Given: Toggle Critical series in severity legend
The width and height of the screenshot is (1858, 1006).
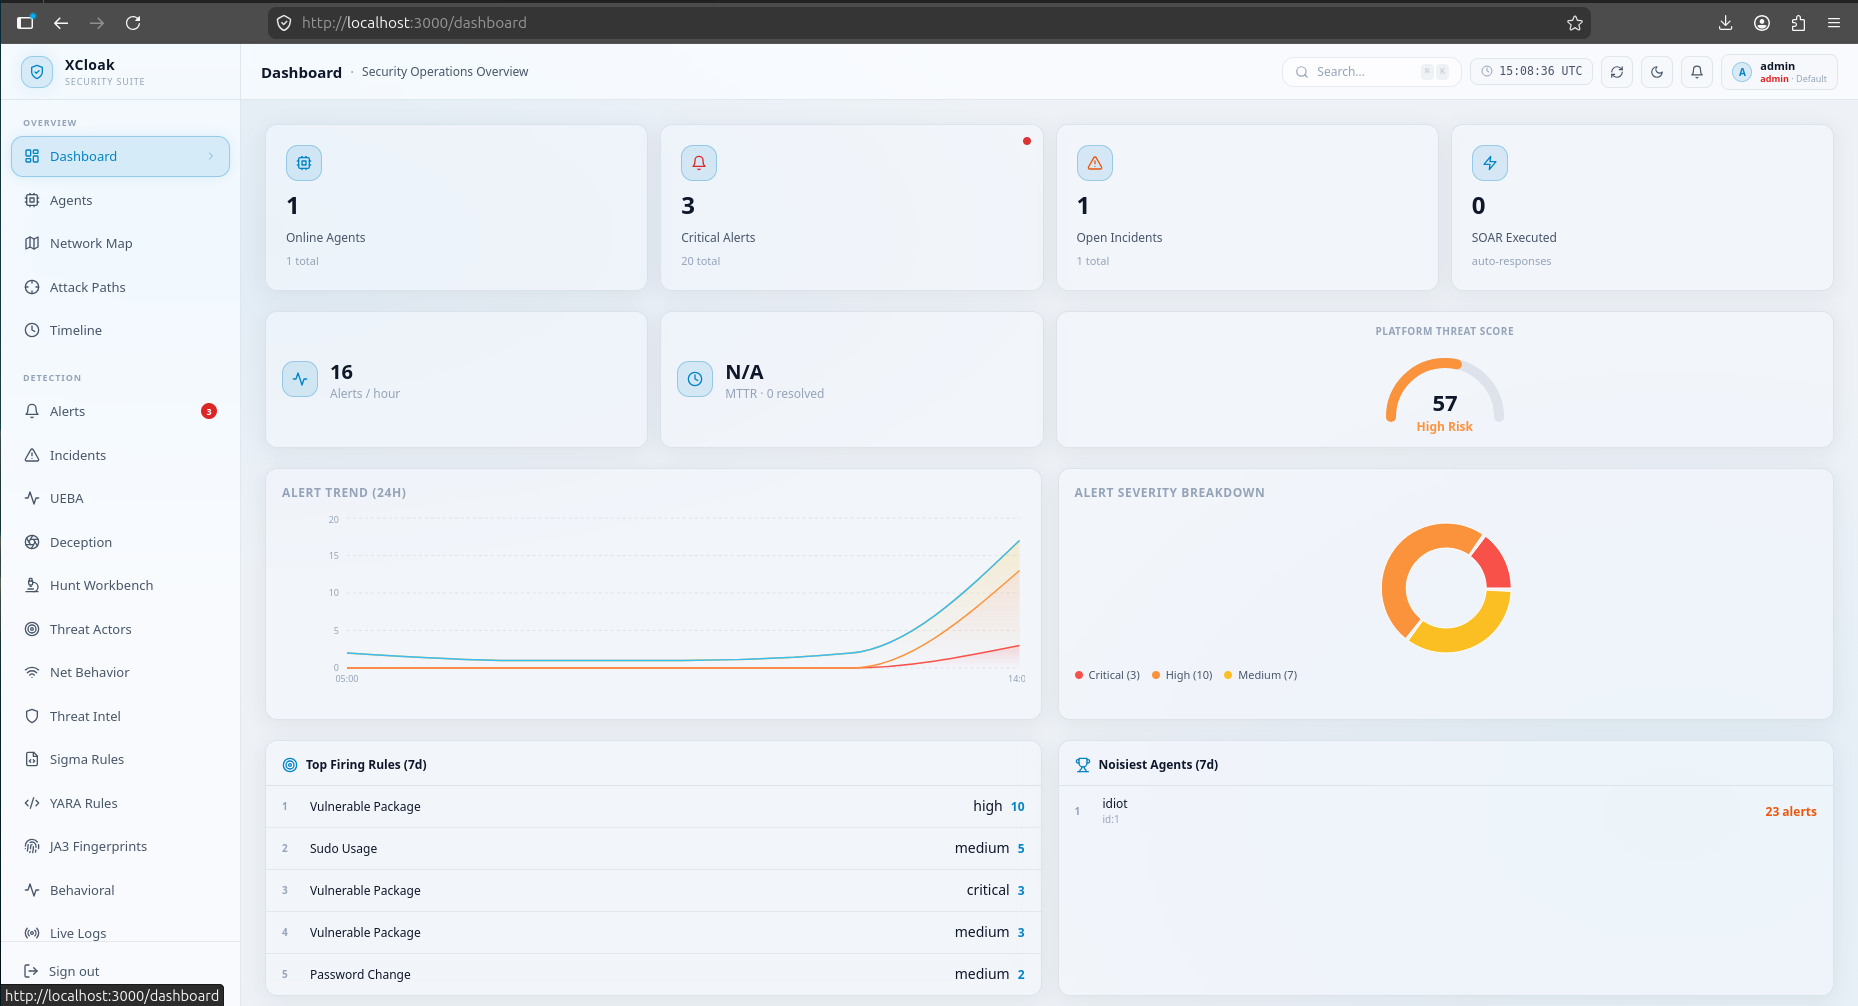Looking at the screenshot, I should [x=1107, y=675].
